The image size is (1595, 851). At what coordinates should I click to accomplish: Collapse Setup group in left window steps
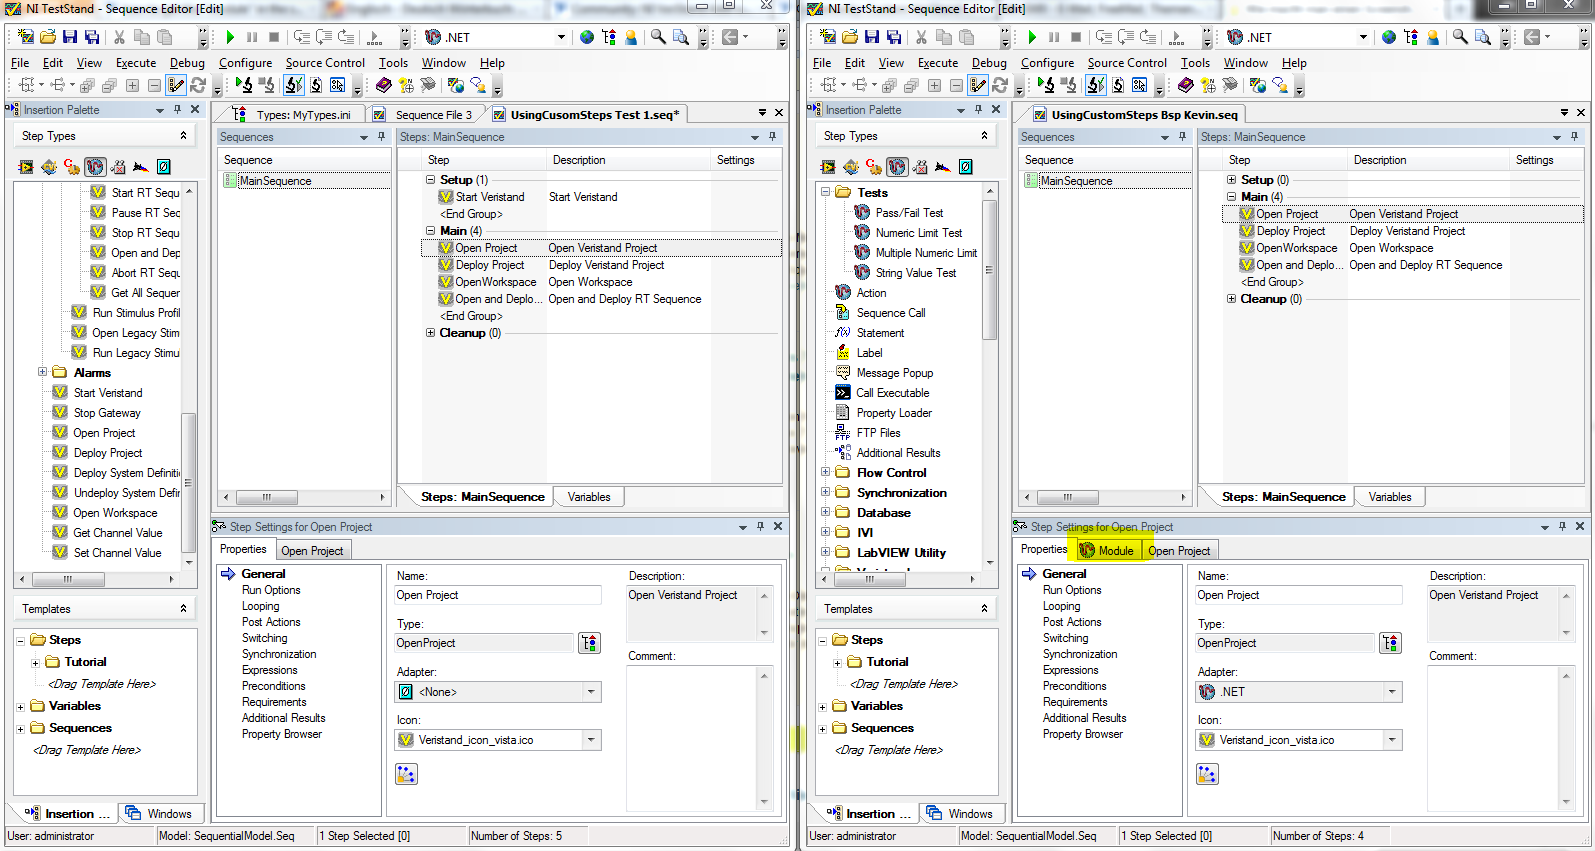[431, 180]
